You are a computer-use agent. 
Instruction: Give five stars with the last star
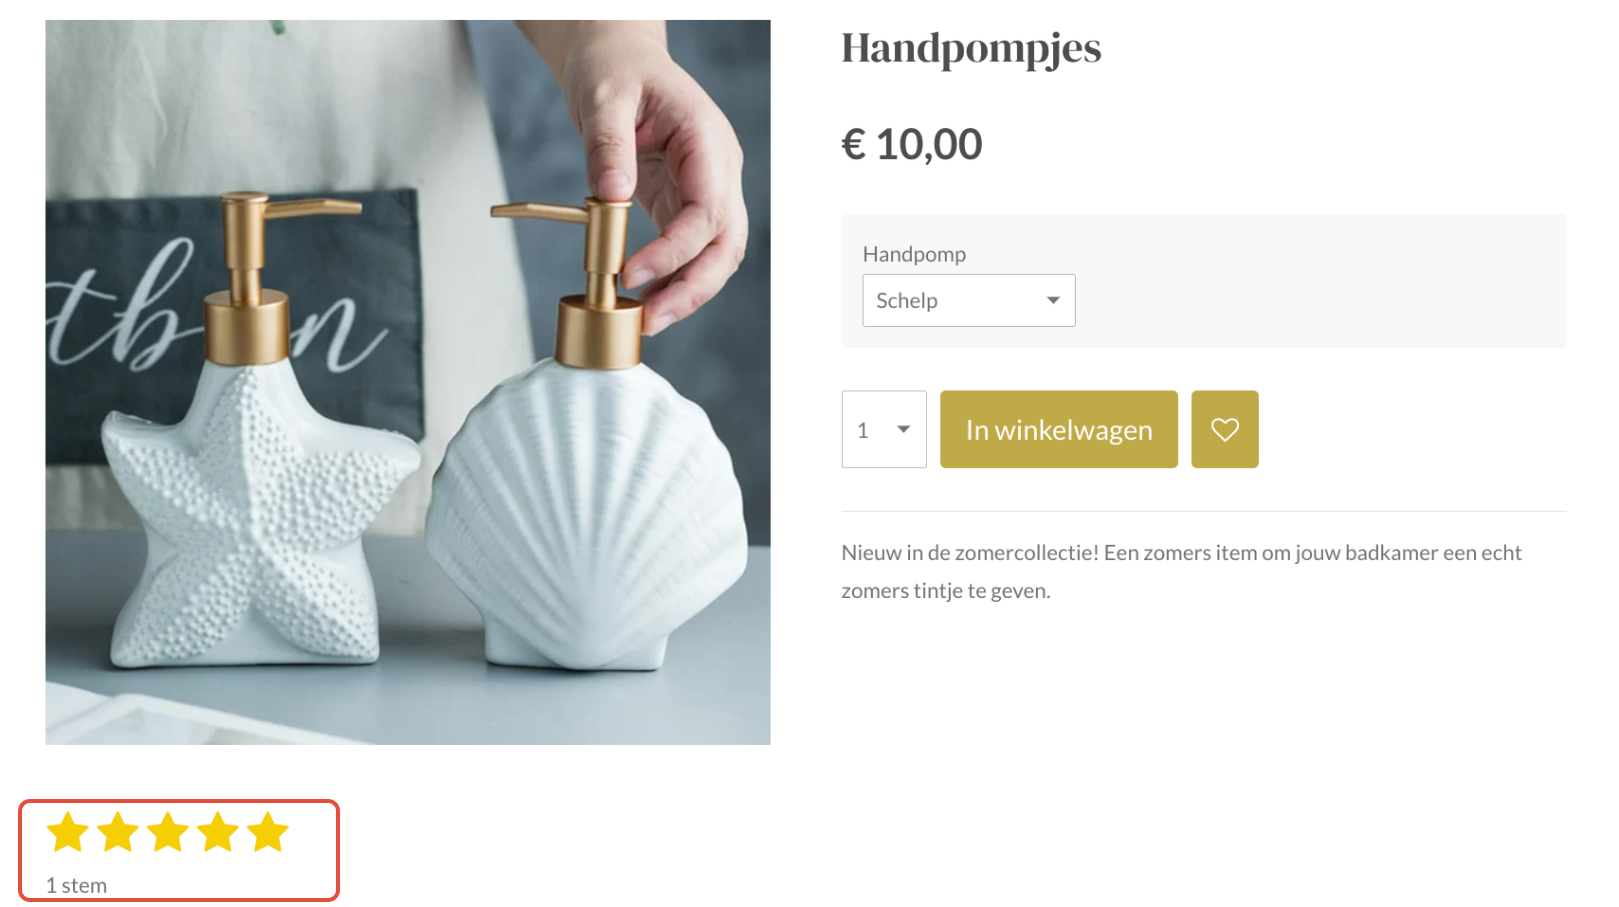268,832
